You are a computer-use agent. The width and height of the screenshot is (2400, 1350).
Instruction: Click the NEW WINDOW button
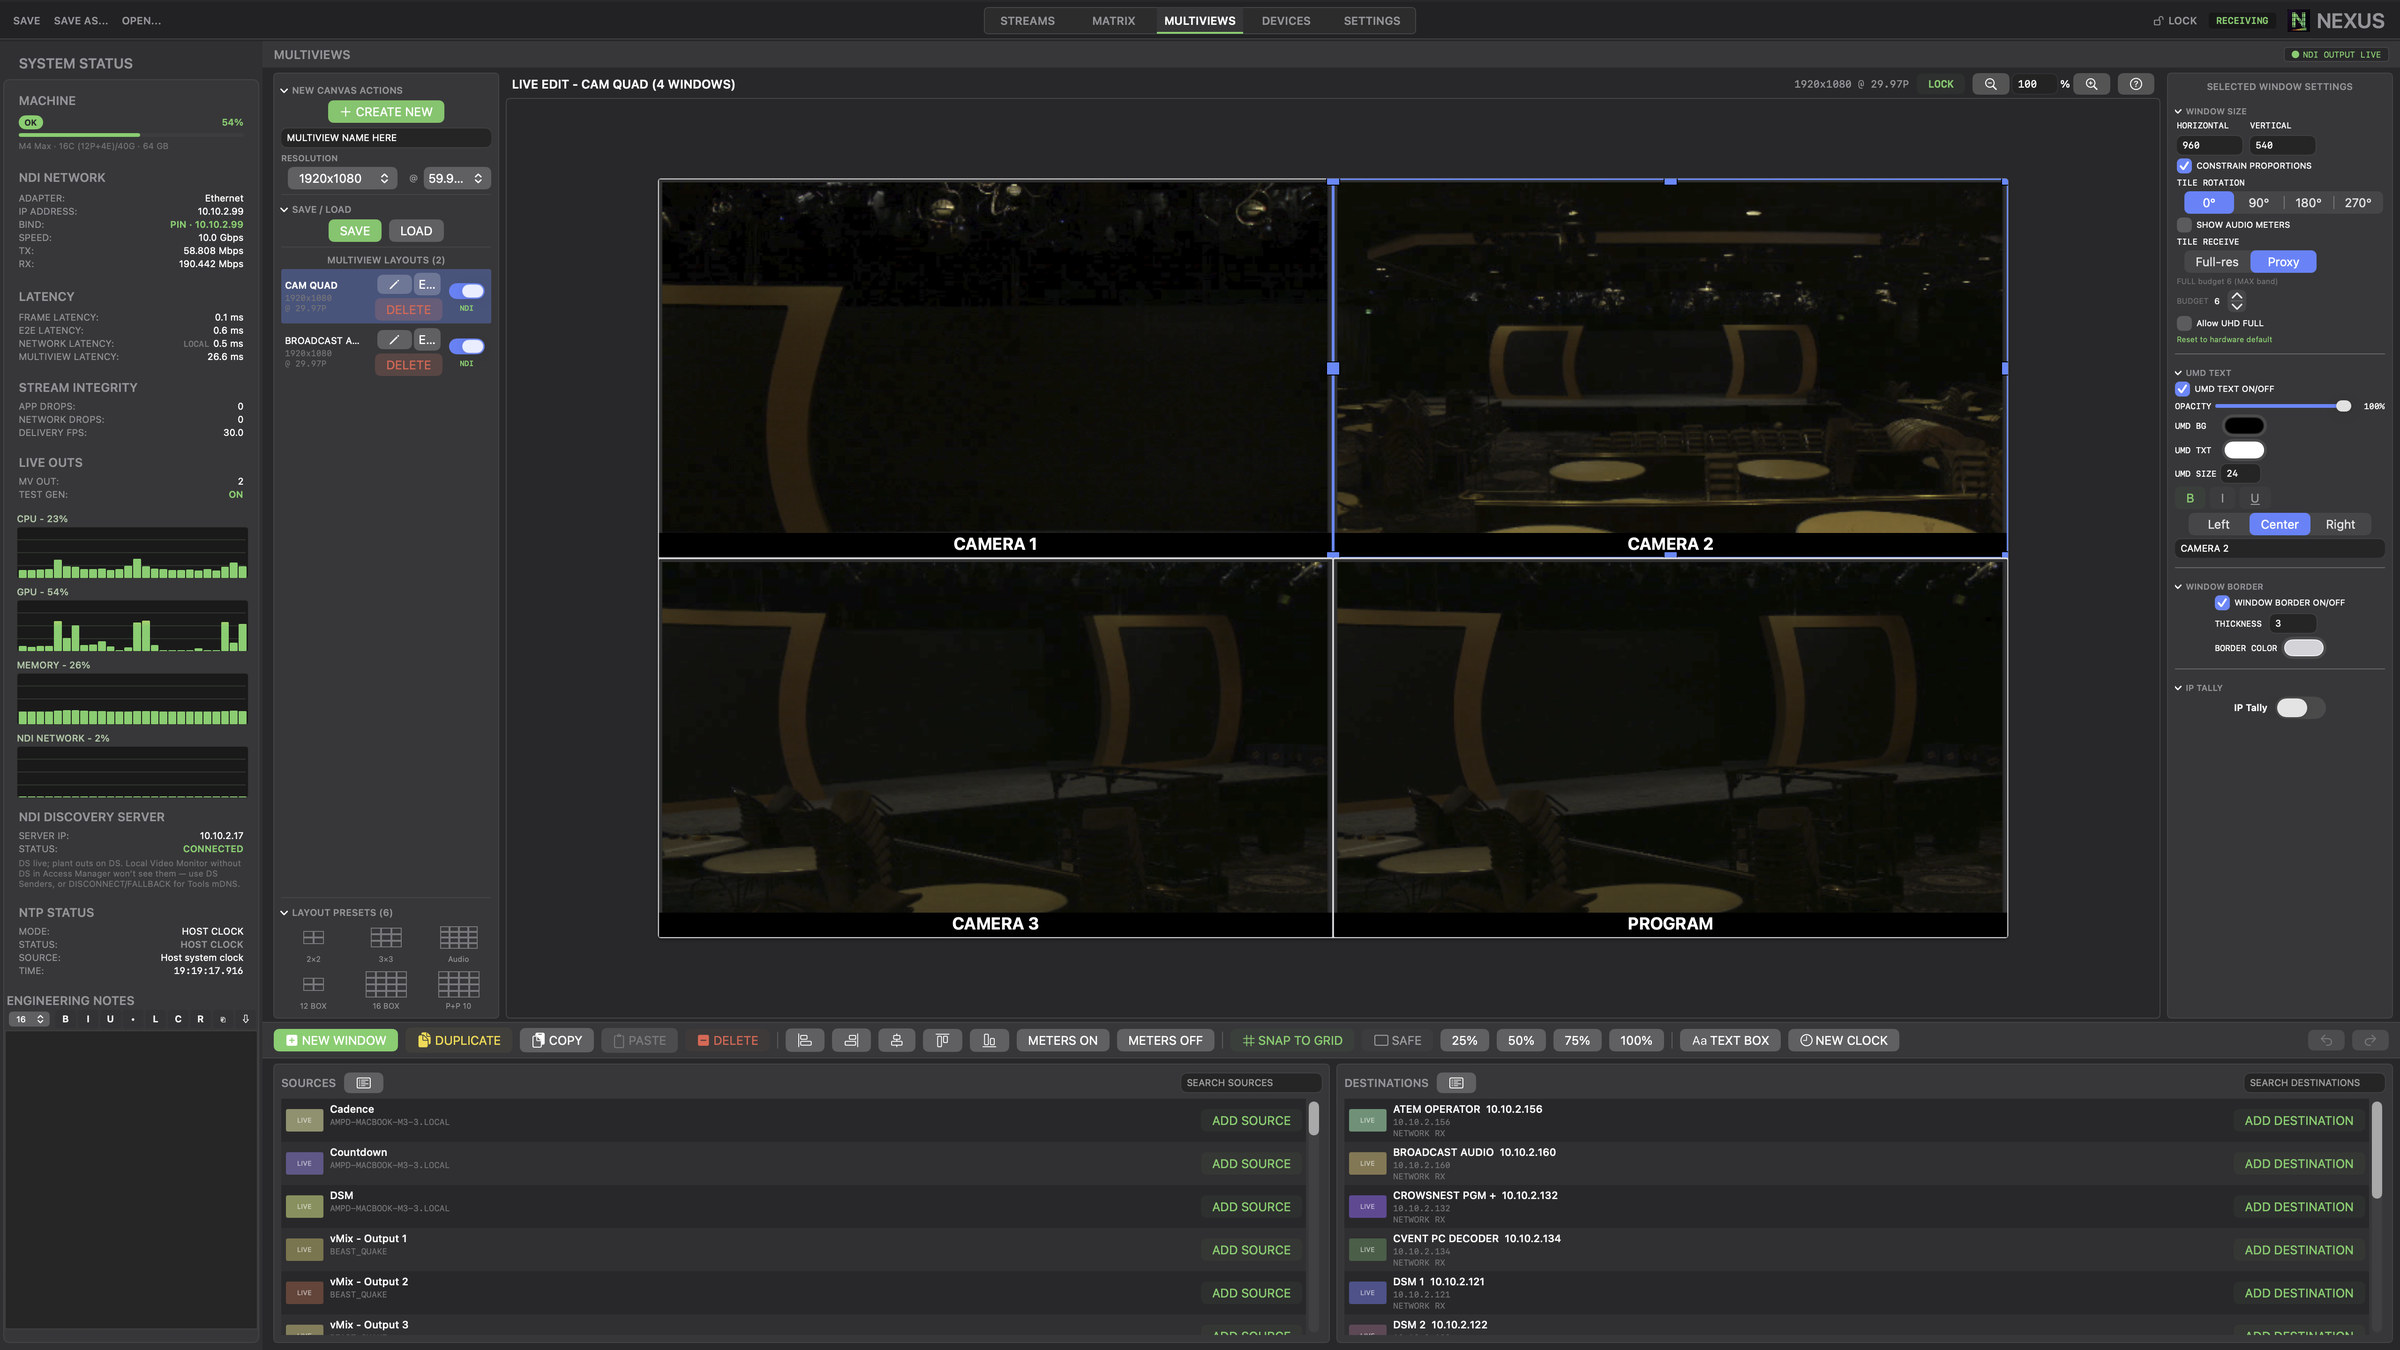click(x=336, y=1040)
